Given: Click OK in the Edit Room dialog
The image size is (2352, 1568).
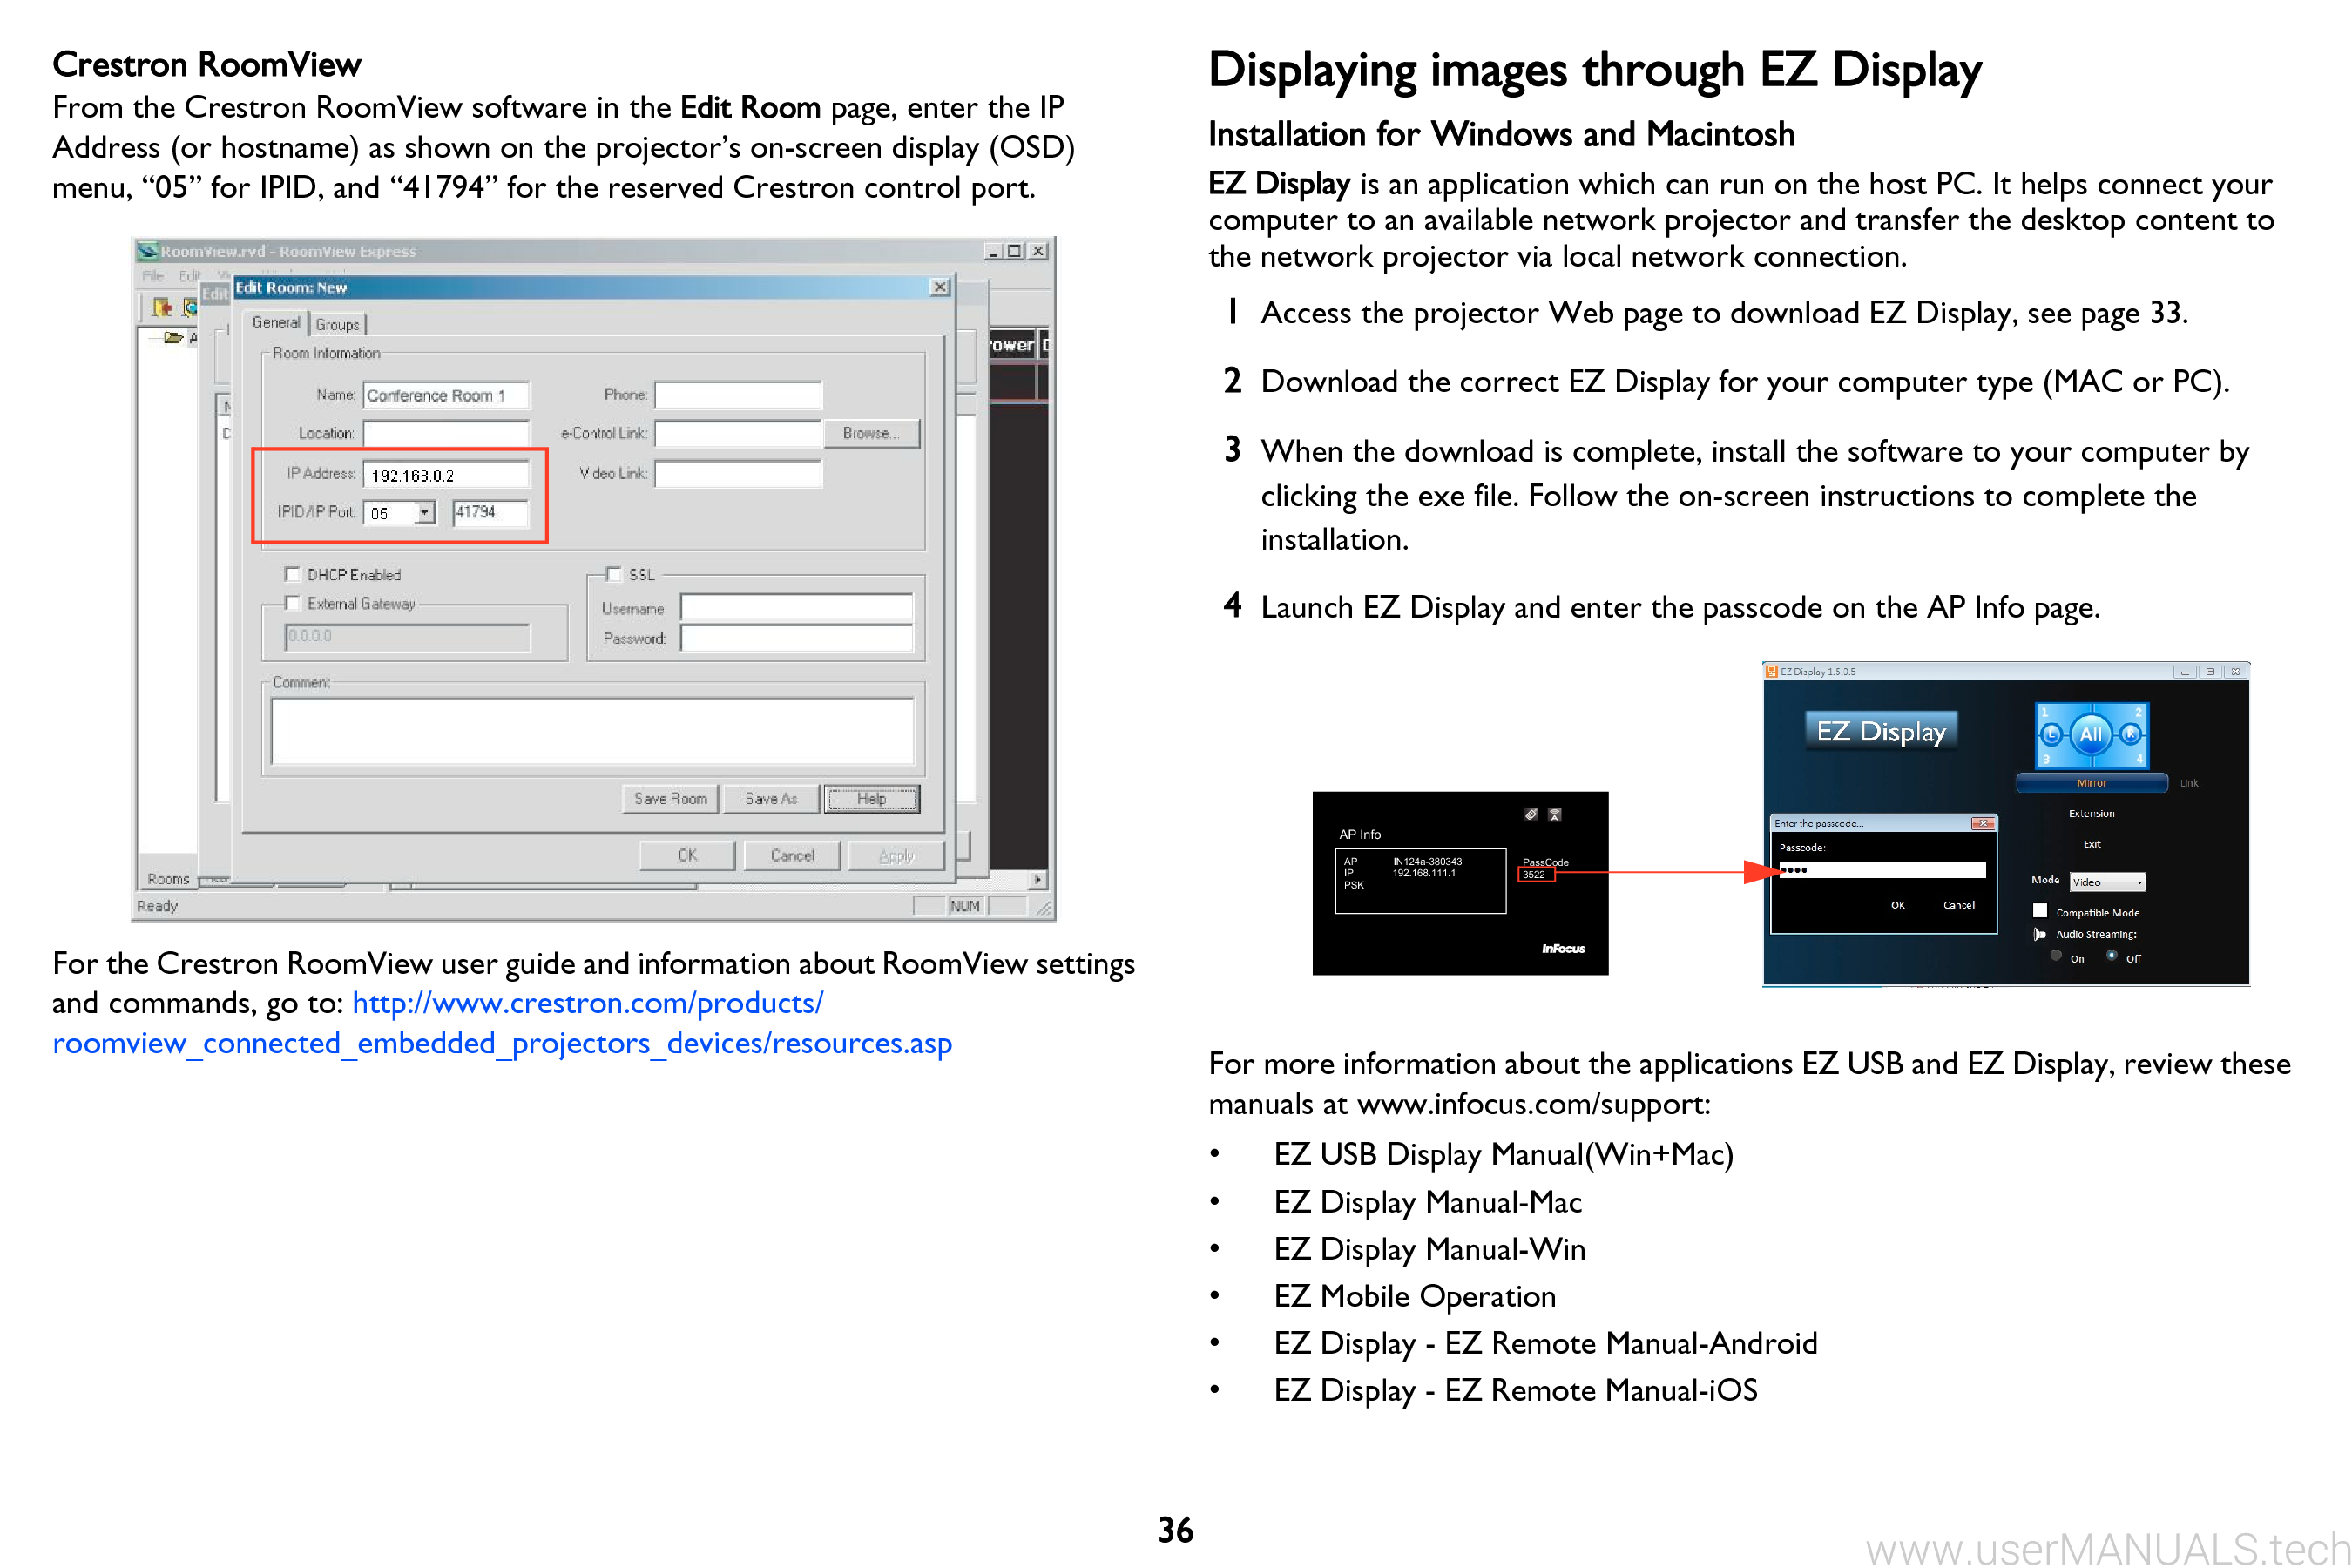Looking at the screenshot, I should pos(687,856).
